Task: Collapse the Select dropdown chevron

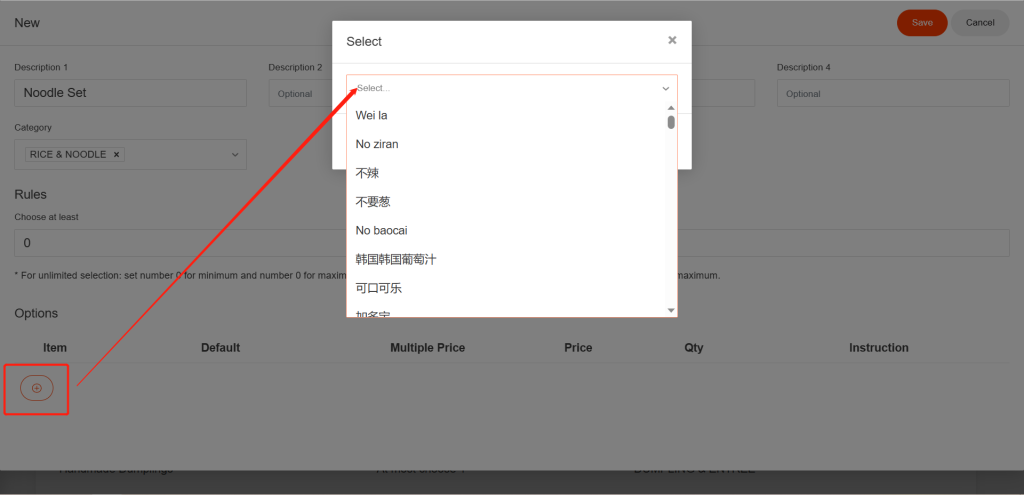Action: tap(665, 88)
